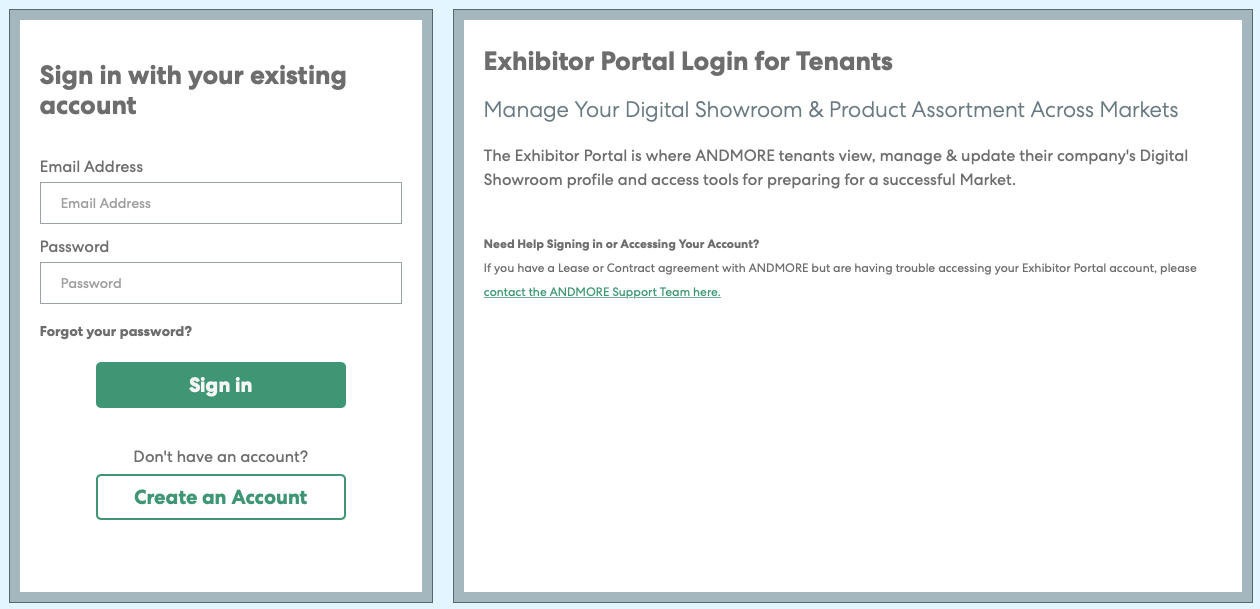Select the 'Sign in with your existing account' heading
This screenshot has height=609, width=1260.
193,90
